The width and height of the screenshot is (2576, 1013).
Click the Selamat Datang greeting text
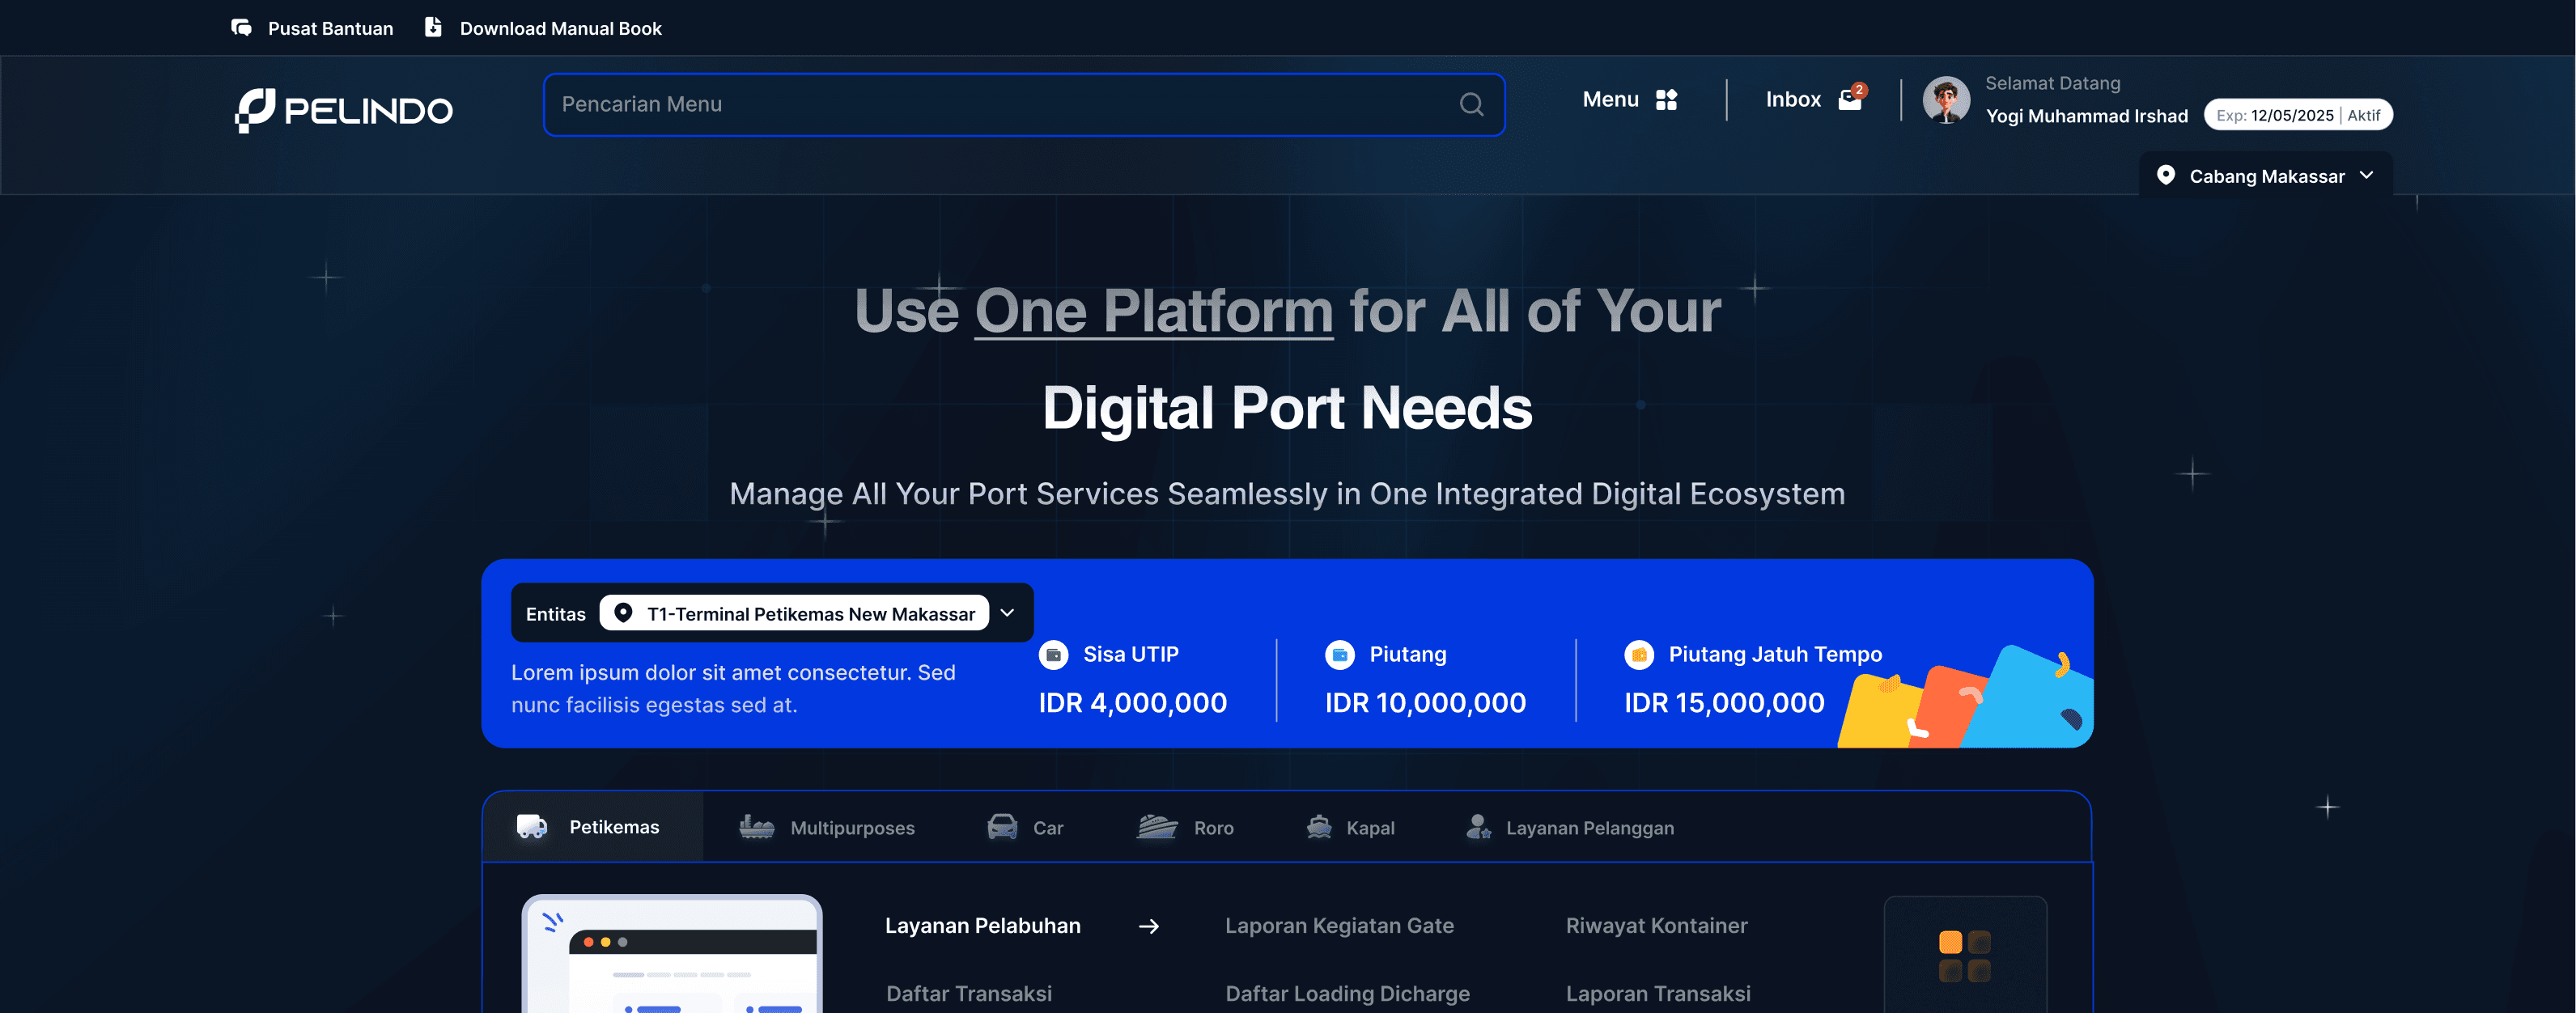[x=2052, y=83]
